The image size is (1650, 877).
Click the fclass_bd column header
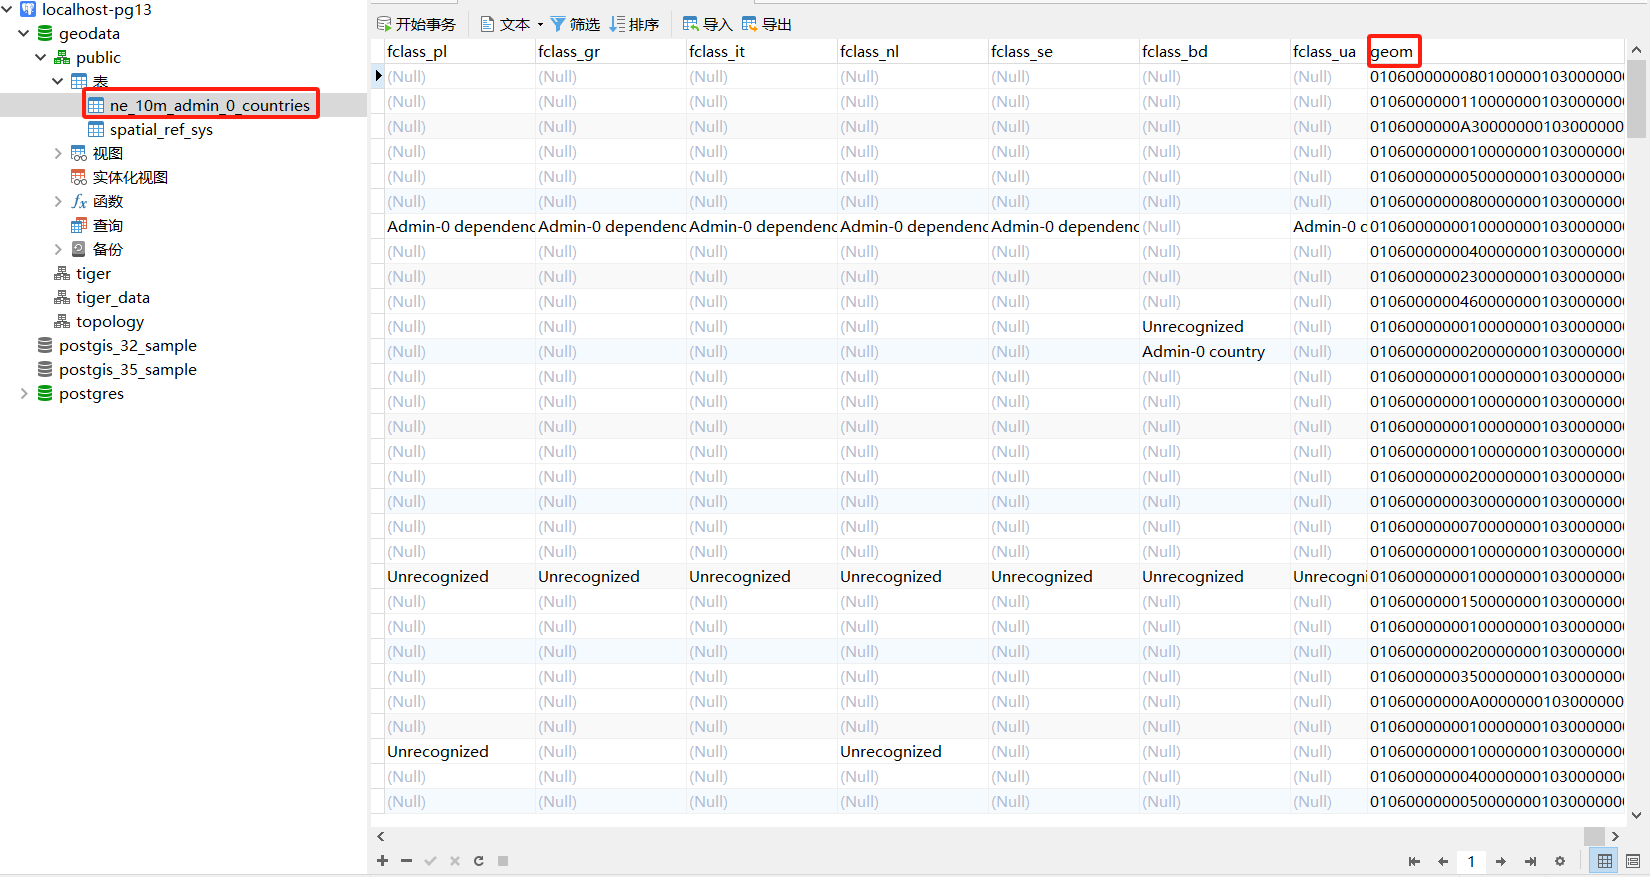1215,51
